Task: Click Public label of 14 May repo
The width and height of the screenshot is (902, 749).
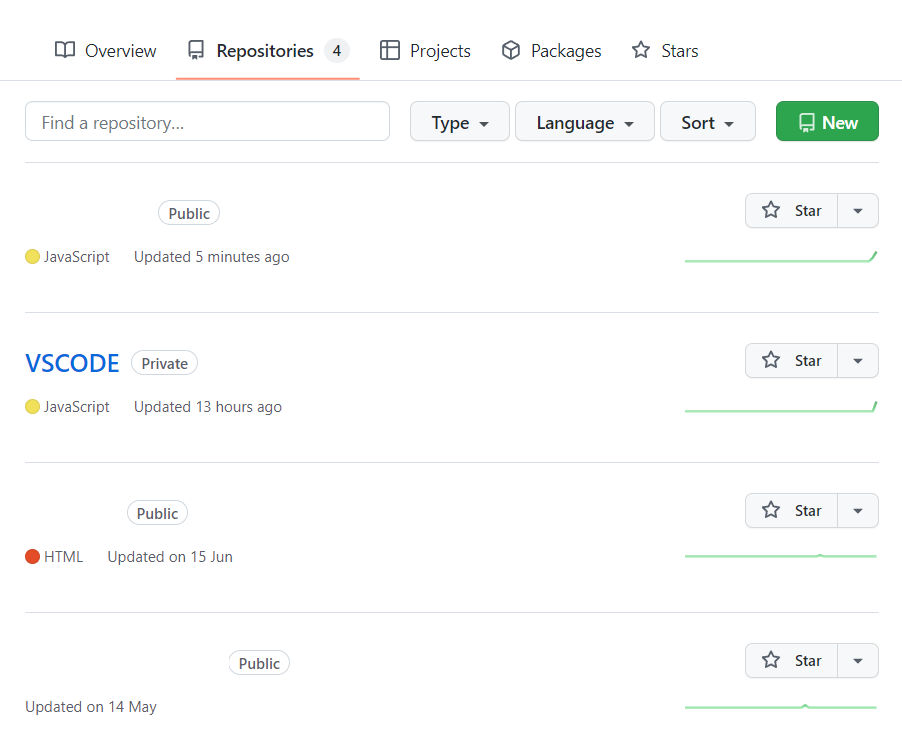Action: [x=259, y=663]
